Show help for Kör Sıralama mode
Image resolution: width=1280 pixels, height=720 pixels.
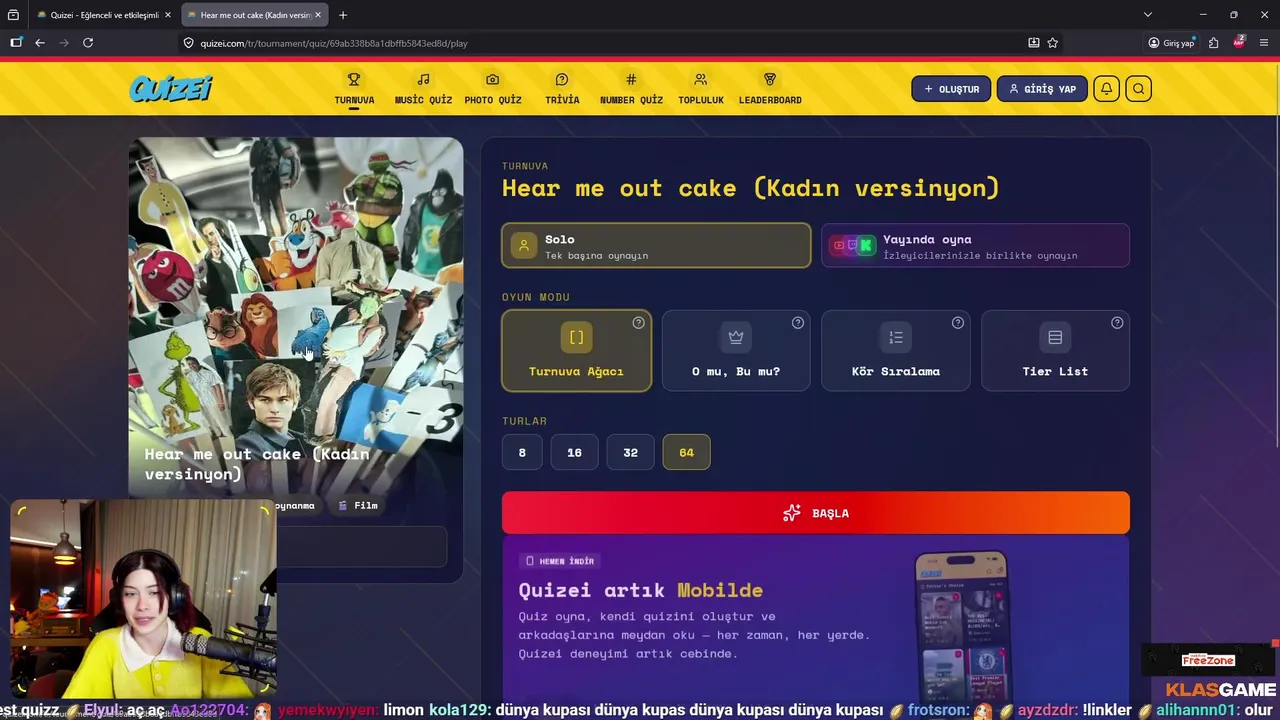click(957, 323)
